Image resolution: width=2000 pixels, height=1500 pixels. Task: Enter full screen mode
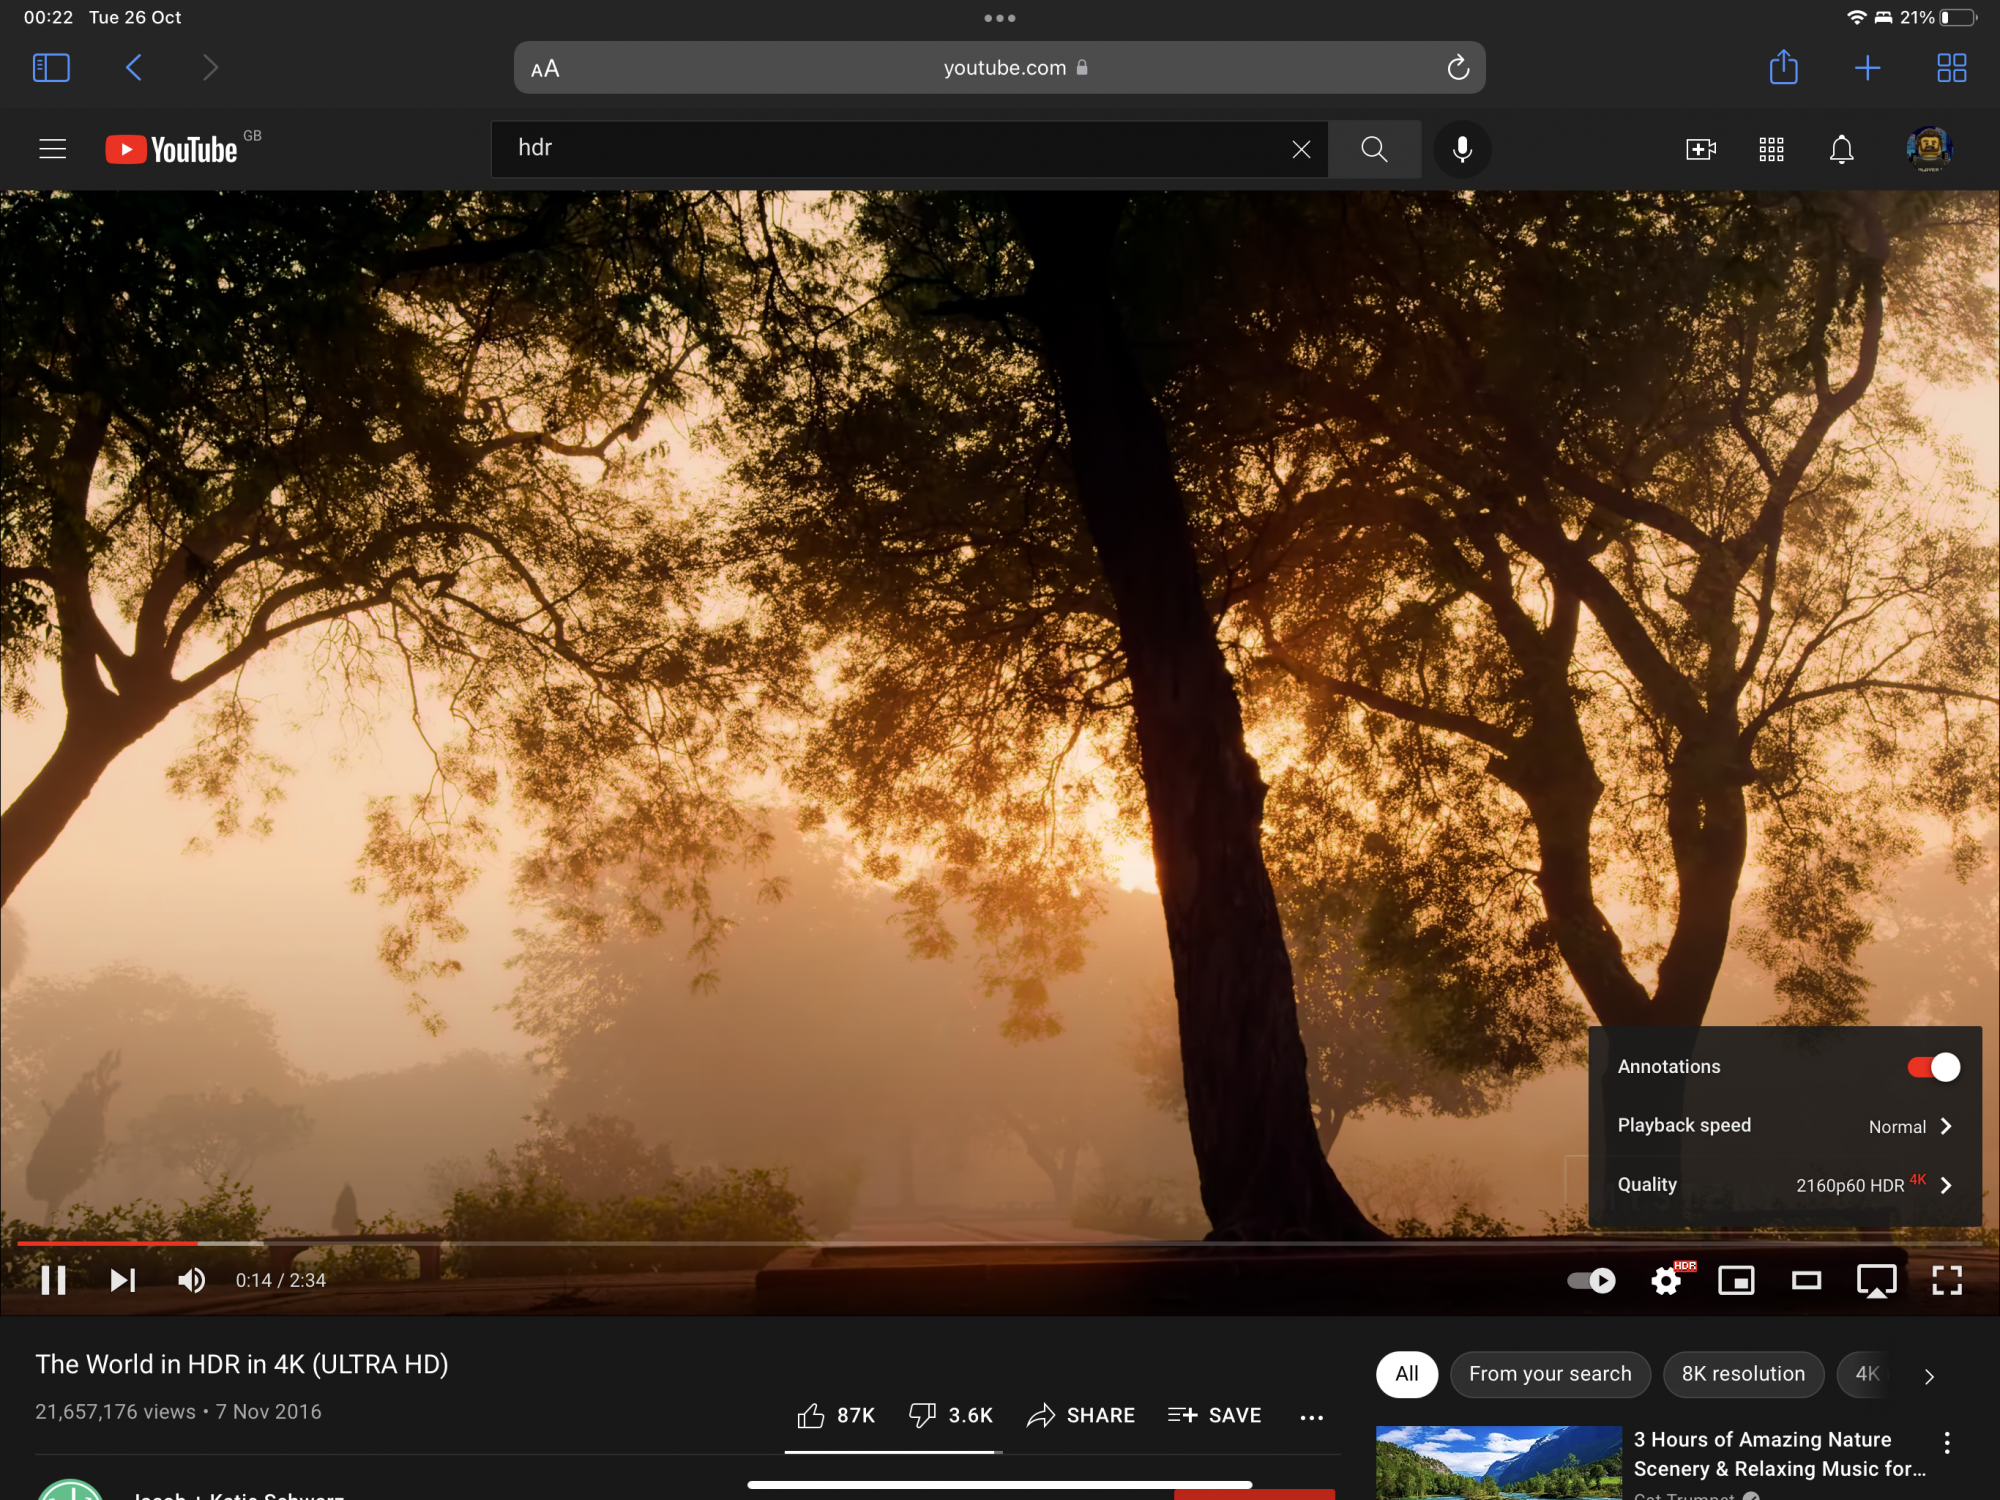tap(1947, 1280)
